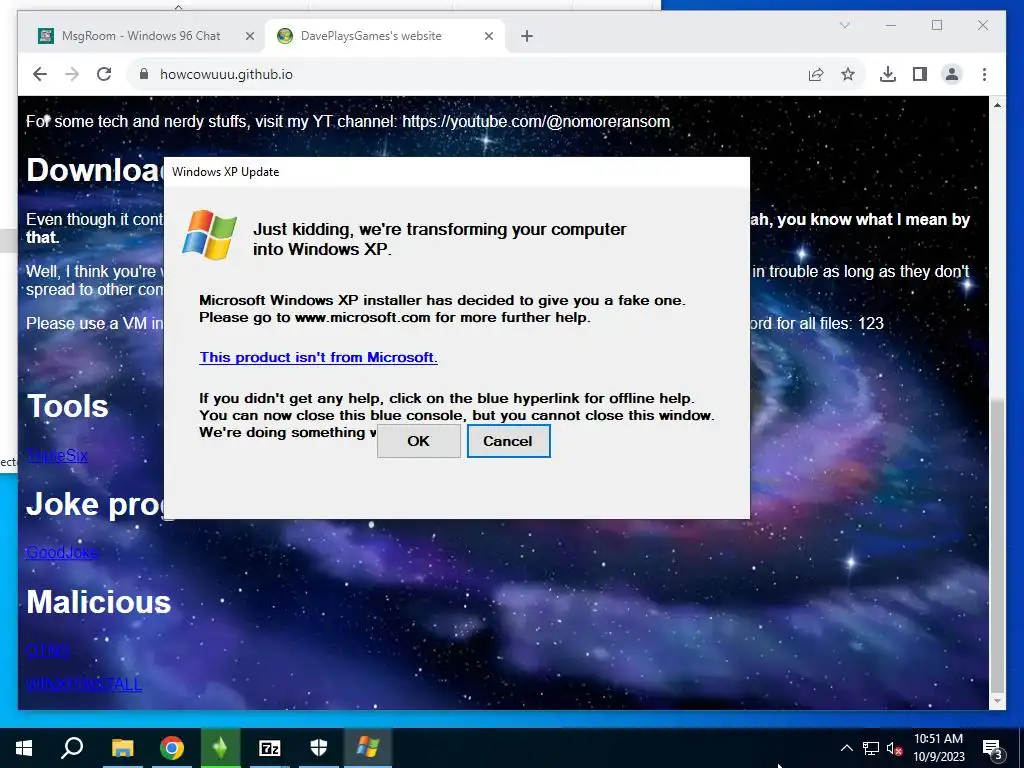Open Chrome profile menu

(x=952, y=74)
